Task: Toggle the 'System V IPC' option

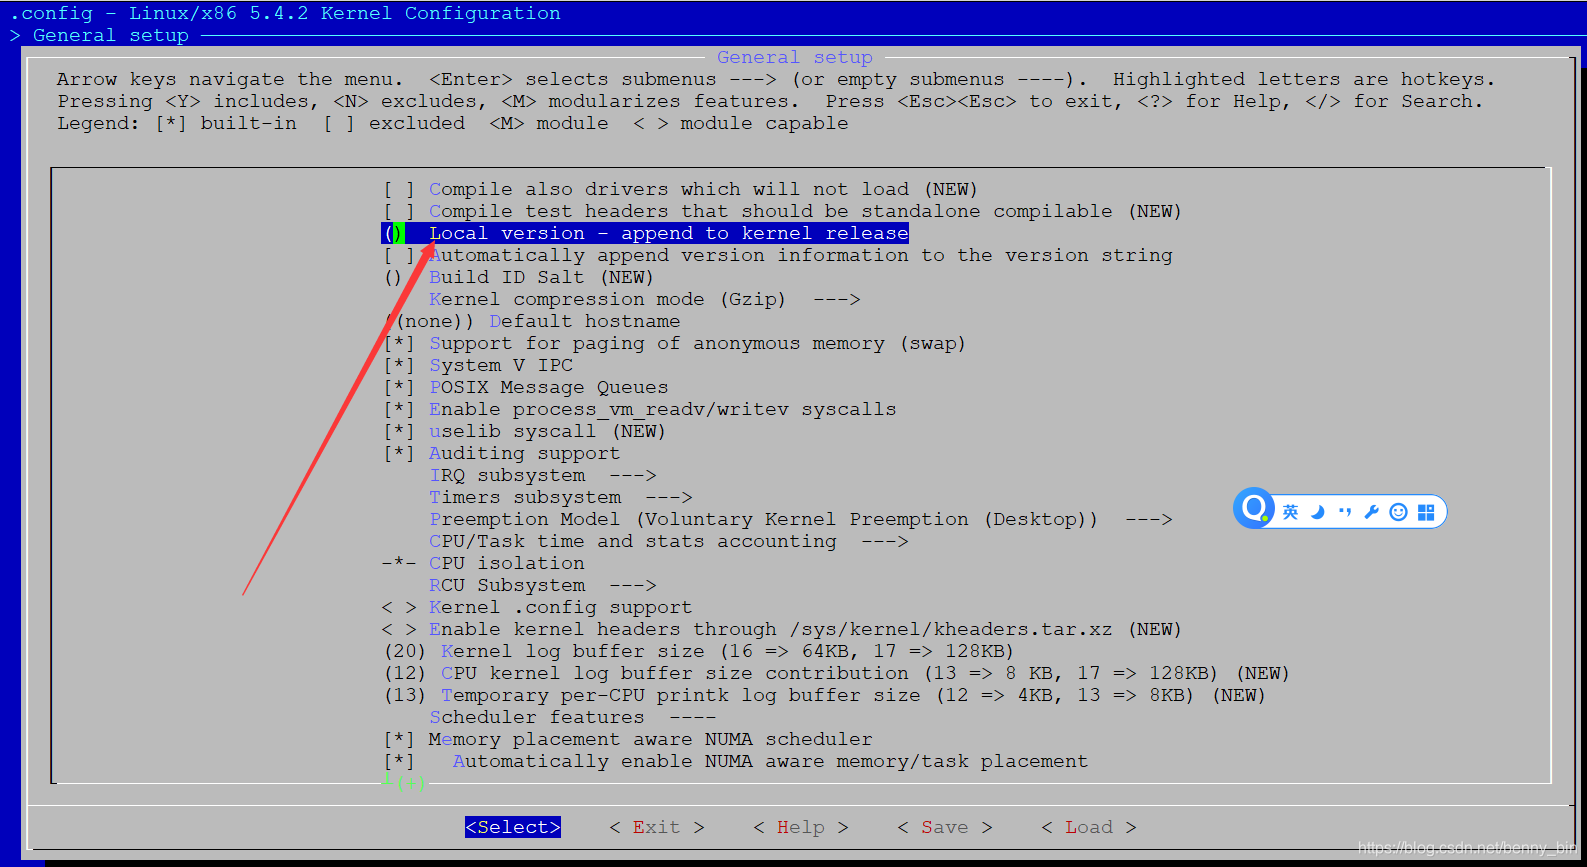Action: click(479, 365)
